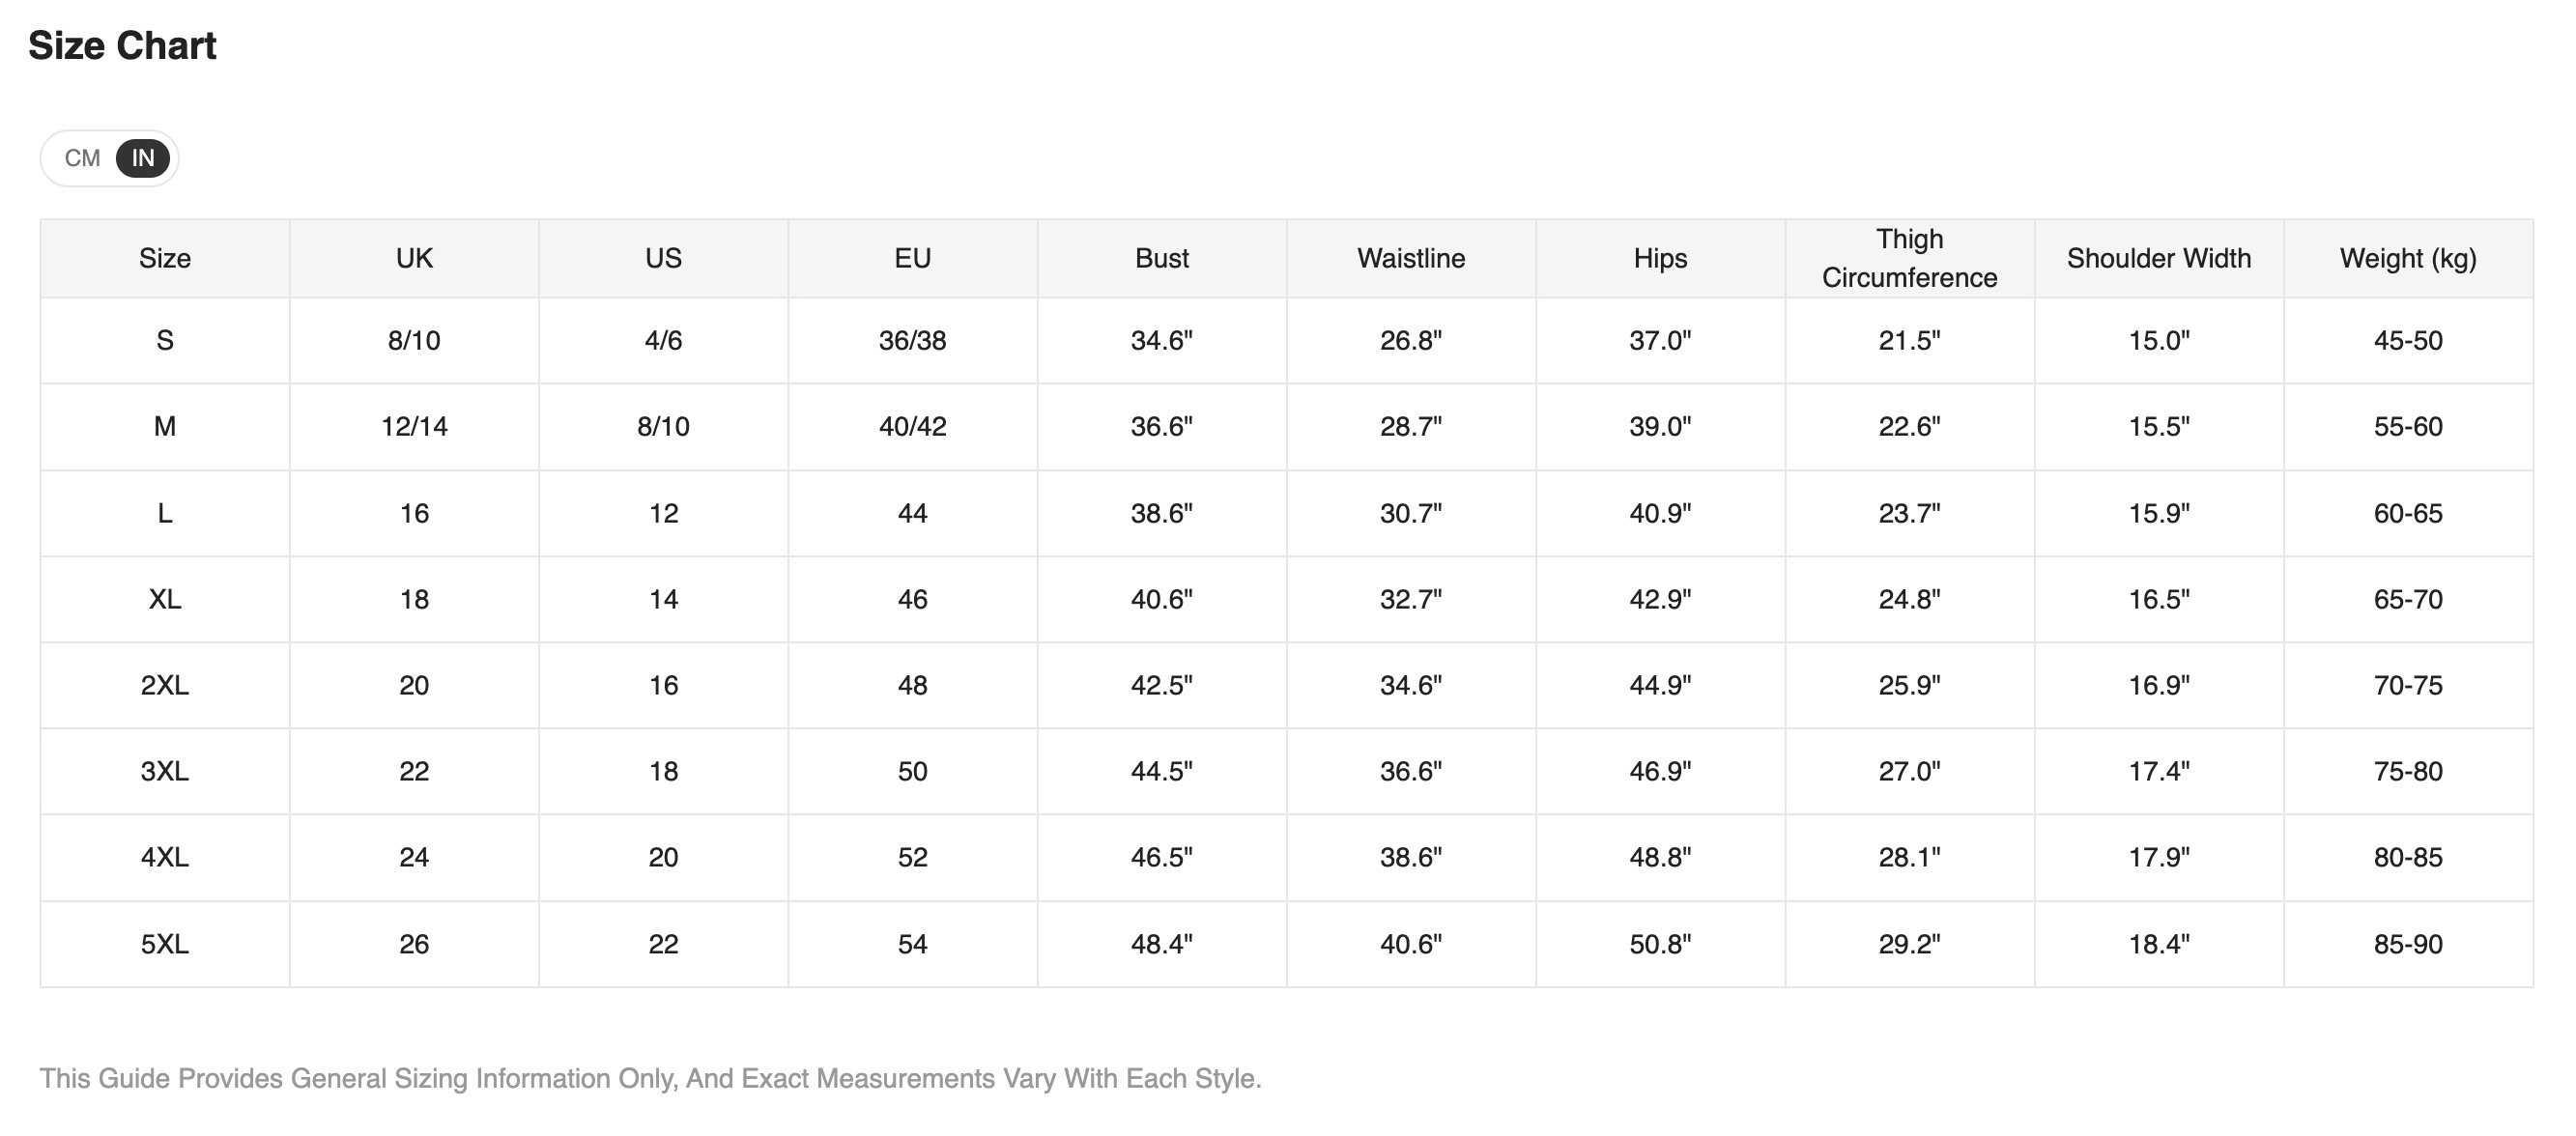Select the S size row label
2576x1136 pixels.
point(165,341)
